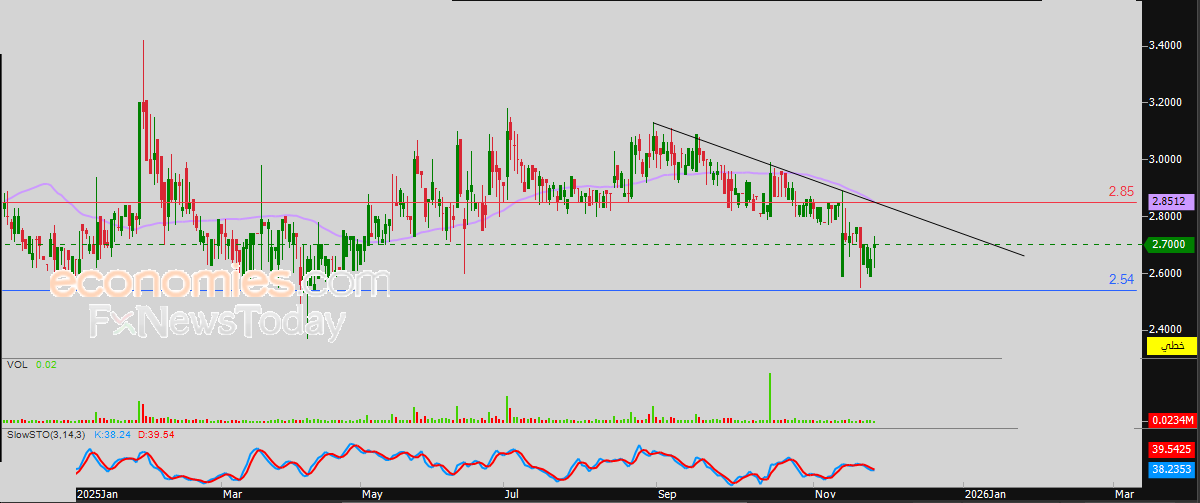Viewport: 1200px width, 503px height.
Task: Select the red 39.5425 stochastic D tag
Action: 1171,450
